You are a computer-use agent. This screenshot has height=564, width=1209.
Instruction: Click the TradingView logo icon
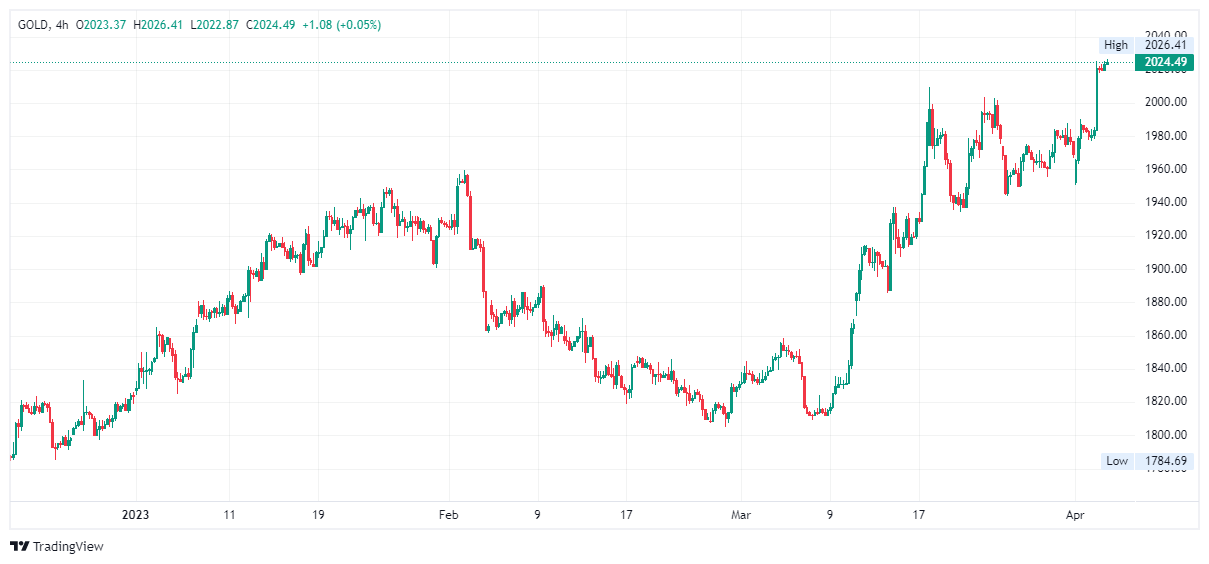pos(19,546)
